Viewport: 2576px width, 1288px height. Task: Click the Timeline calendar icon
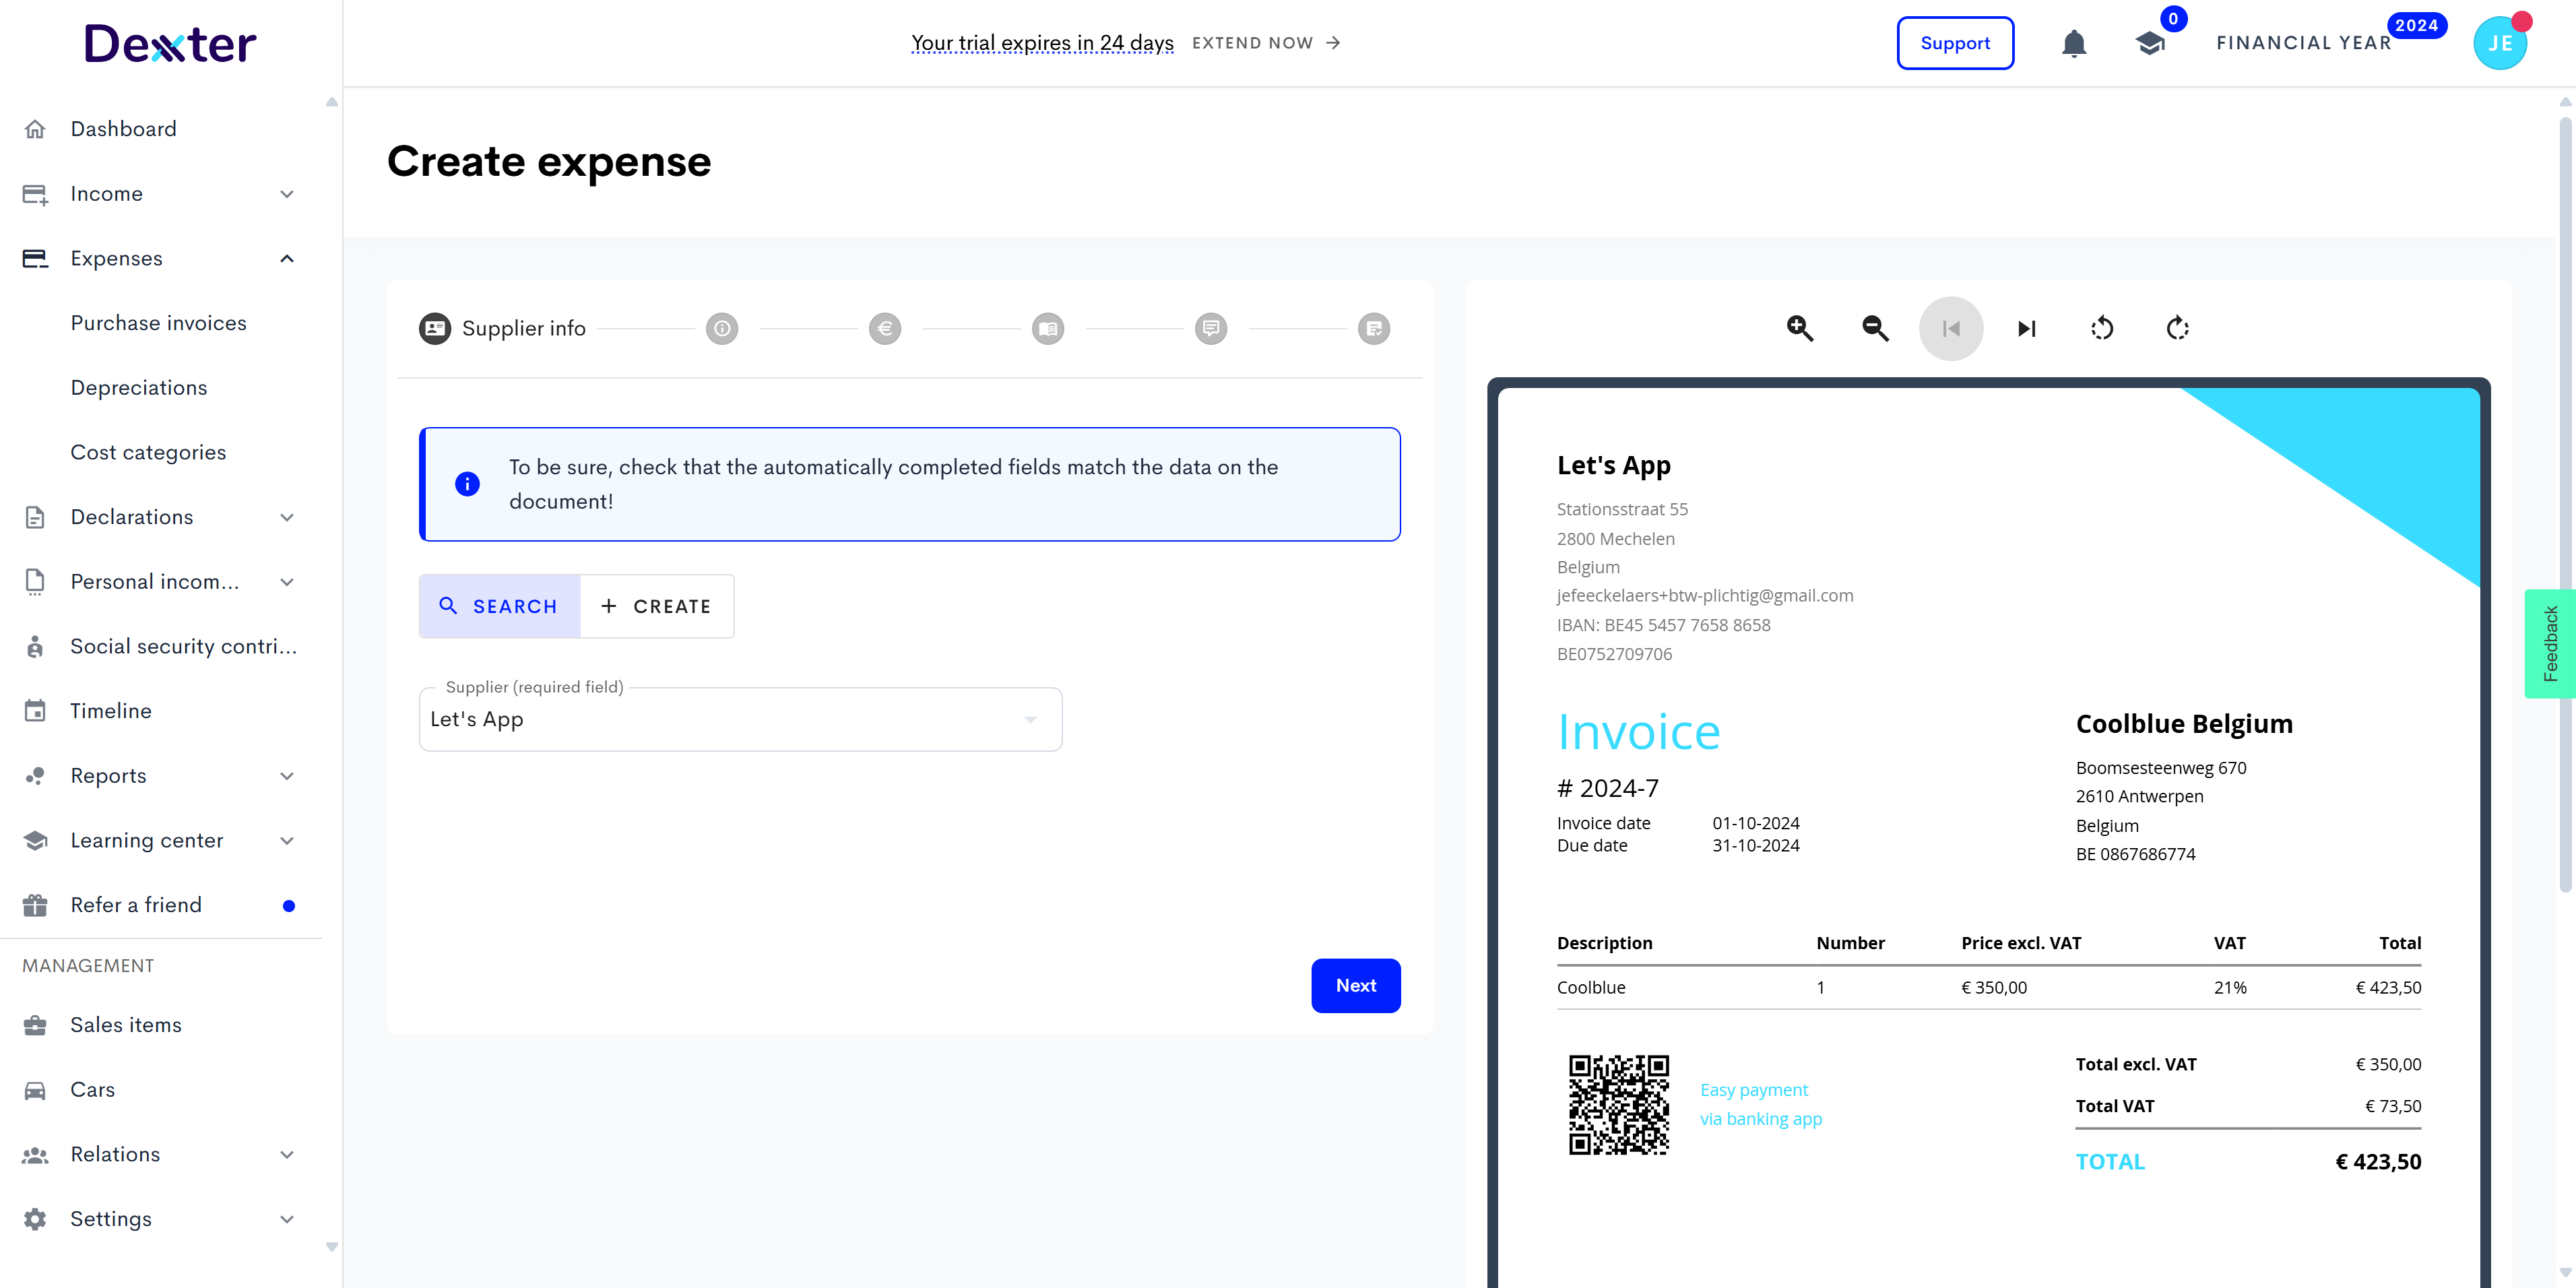[35, 711]
